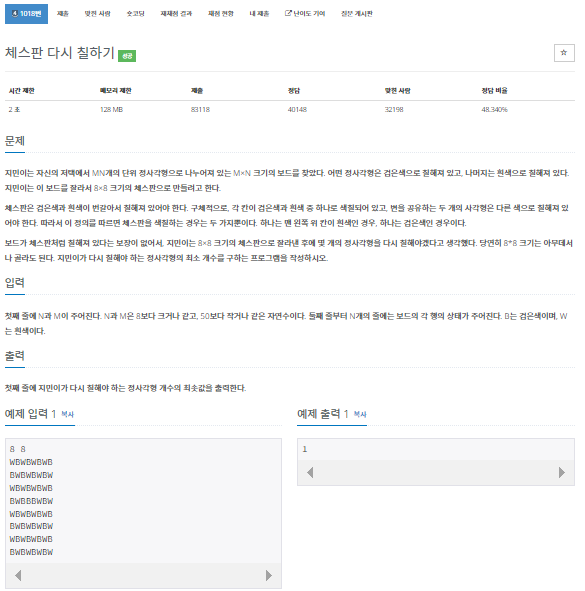The height and width of the screenshot is (591, 585).
Task: Click the 메모리 제한 column header
Action: coord(115,90)
